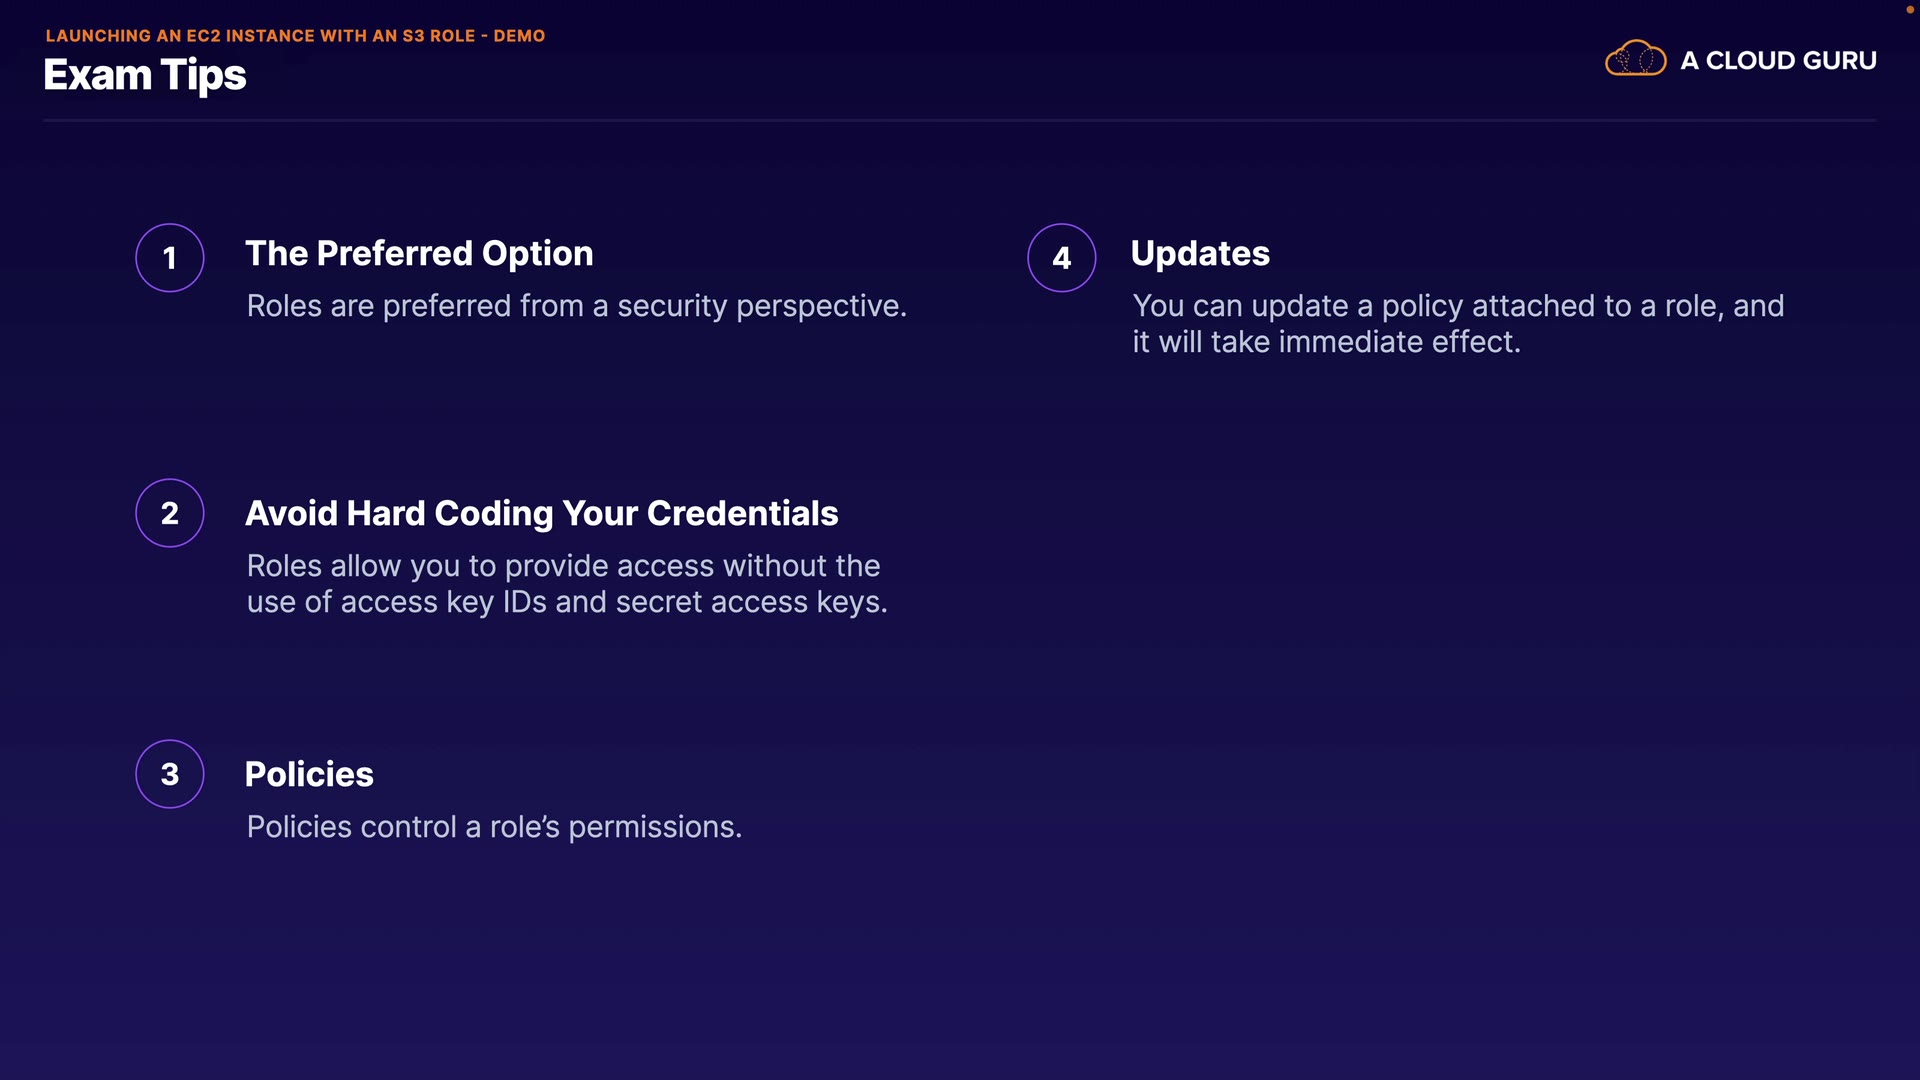Click the number 4 circle icon
The width and height of the screenshot is (1920, 1080).
click(1062, 258)
